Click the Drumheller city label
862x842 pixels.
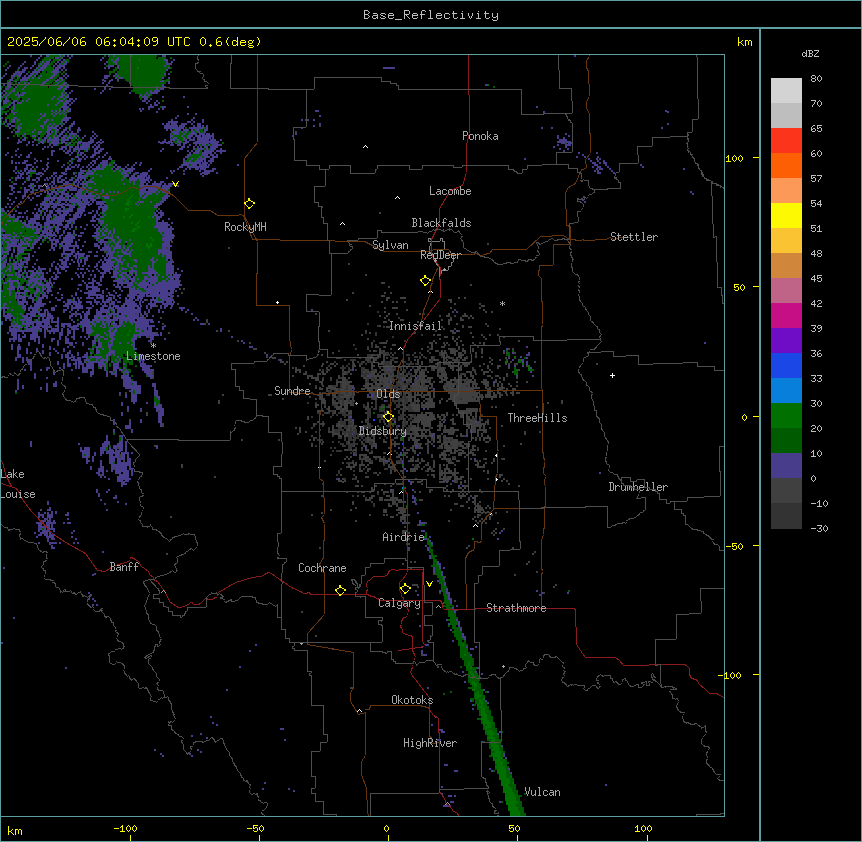click(x=638, y=487)
